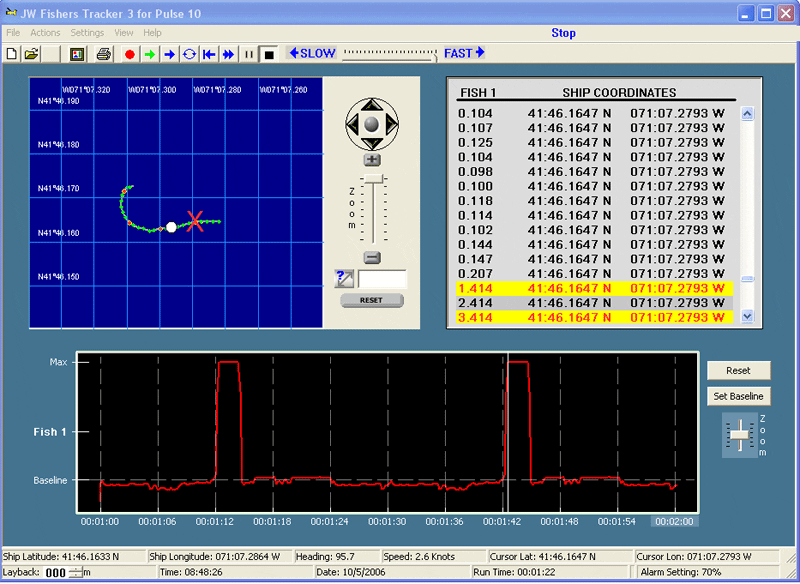Viewport: 800px width, 584px height.
Task: Click the white ship marker on map
Action: click(171, 227)
